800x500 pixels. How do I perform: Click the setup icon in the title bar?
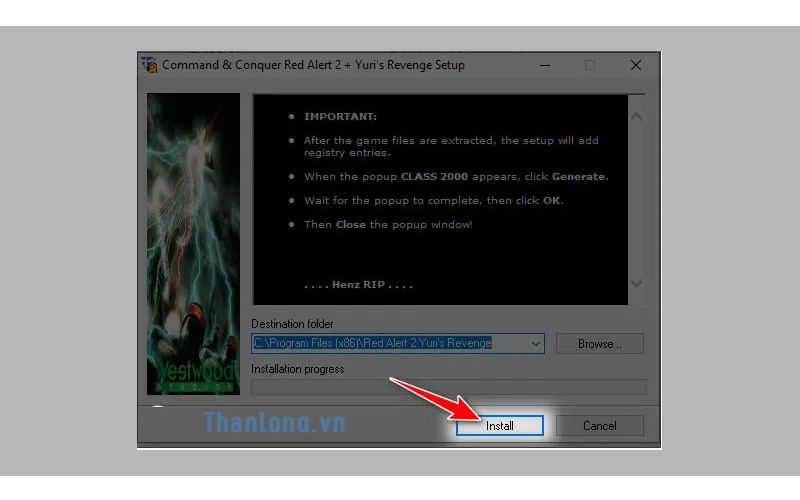click(x=150, y=66)
